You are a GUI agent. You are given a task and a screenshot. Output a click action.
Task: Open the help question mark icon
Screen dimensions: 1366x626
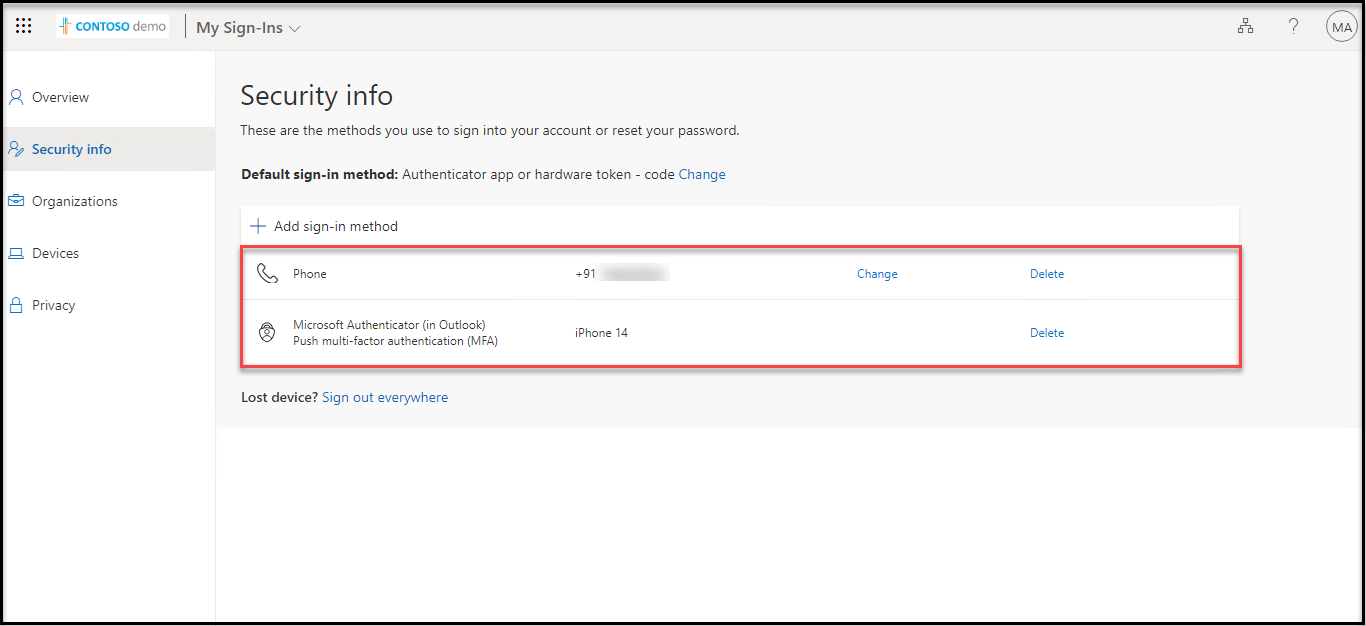pos(1293,27)
